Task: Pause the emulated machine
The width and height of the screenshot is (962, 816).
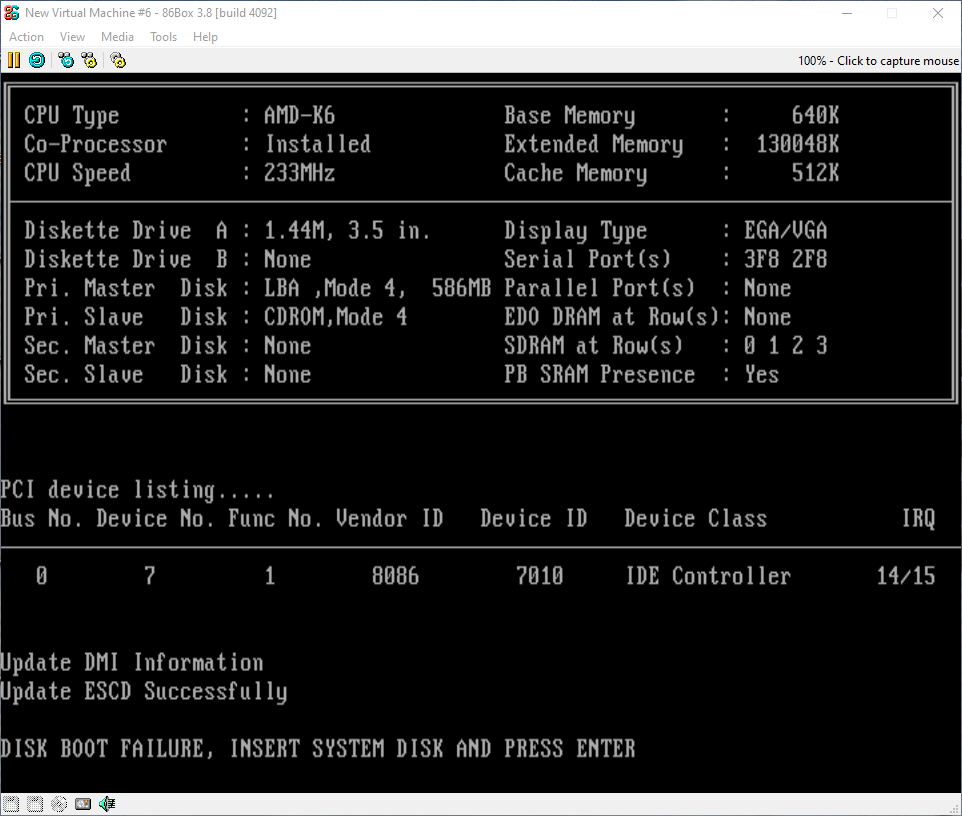Action: 14,60
